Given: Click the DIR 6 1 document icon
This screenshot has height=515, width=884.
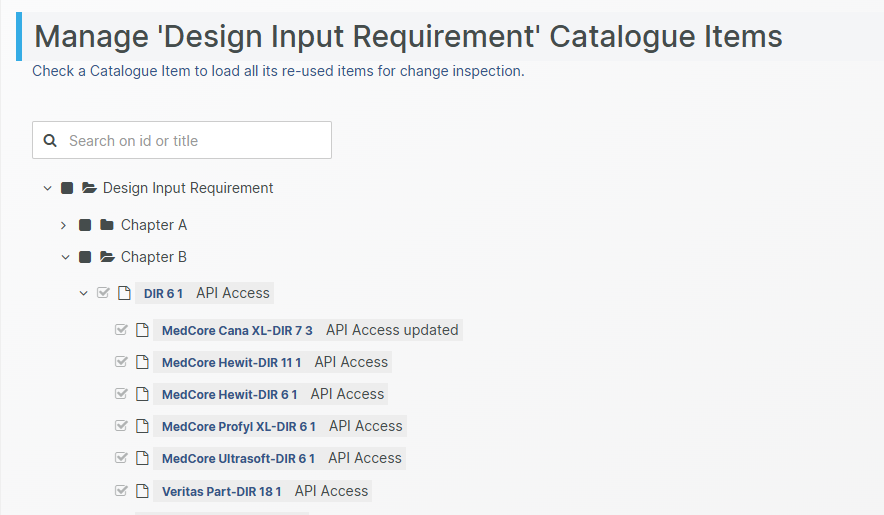Looking at the screenshot, I should pos(124,293).
